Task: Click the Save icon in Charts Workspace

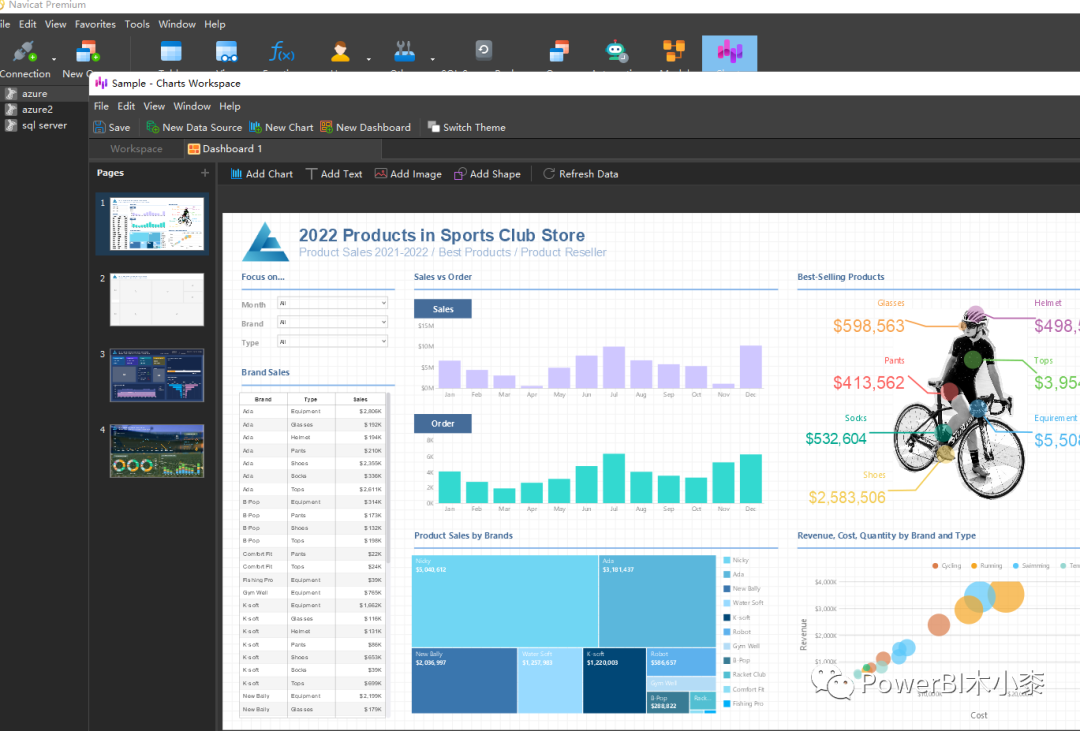Action: (x=100, y=128)
